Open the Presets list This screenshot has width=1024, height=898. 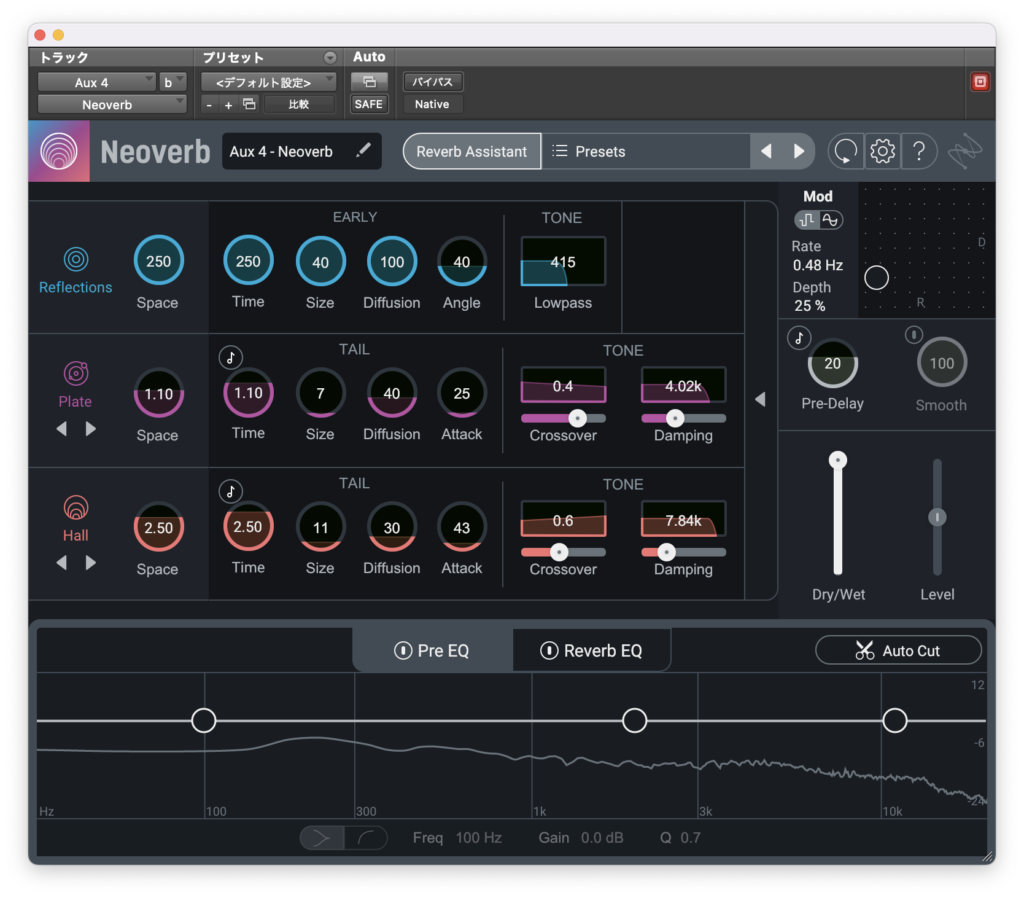[x=645, y=152]
